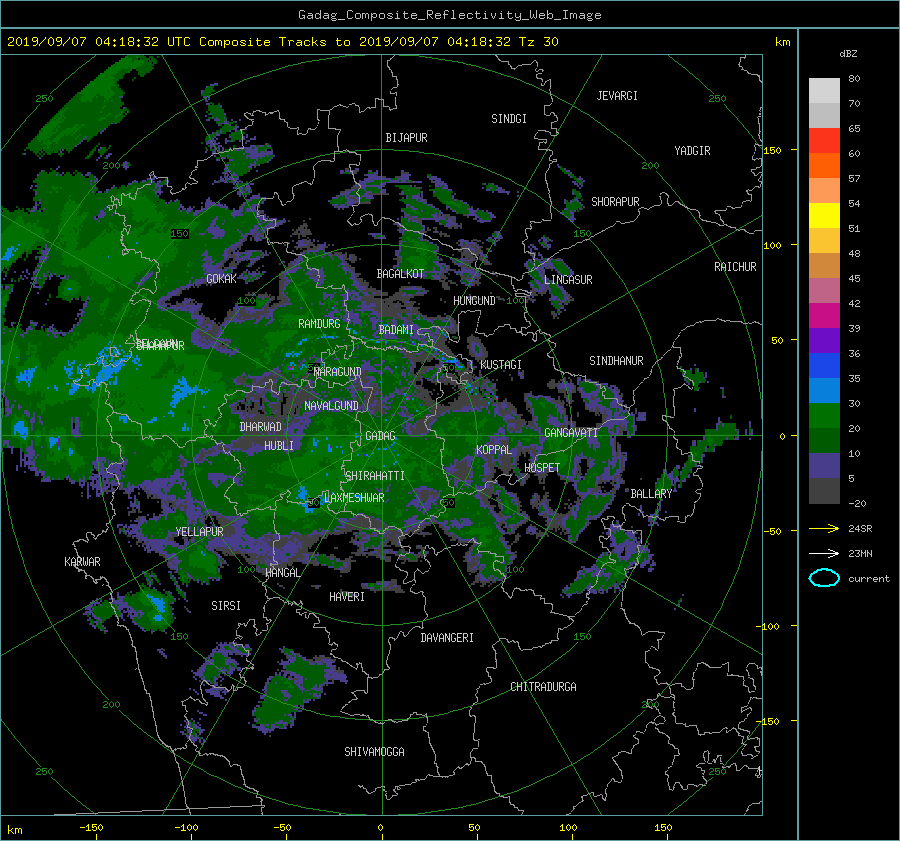Click the SIRSI city label

pos(226,606)
